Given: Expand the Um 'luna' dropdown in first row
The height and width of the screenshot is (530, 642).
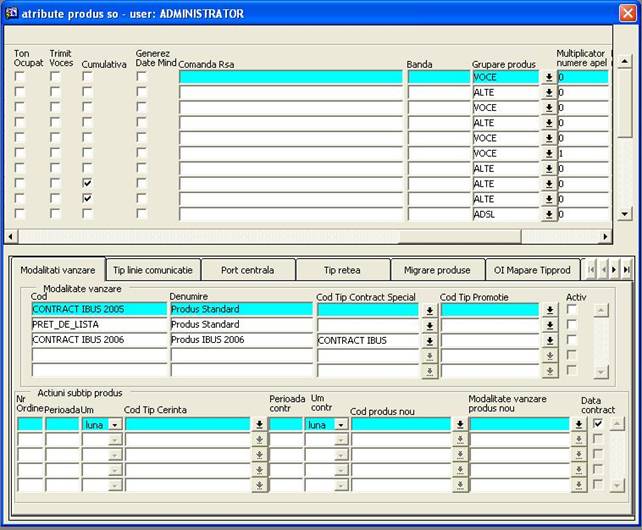Looking at the screenshot, I should coord(114,425).
